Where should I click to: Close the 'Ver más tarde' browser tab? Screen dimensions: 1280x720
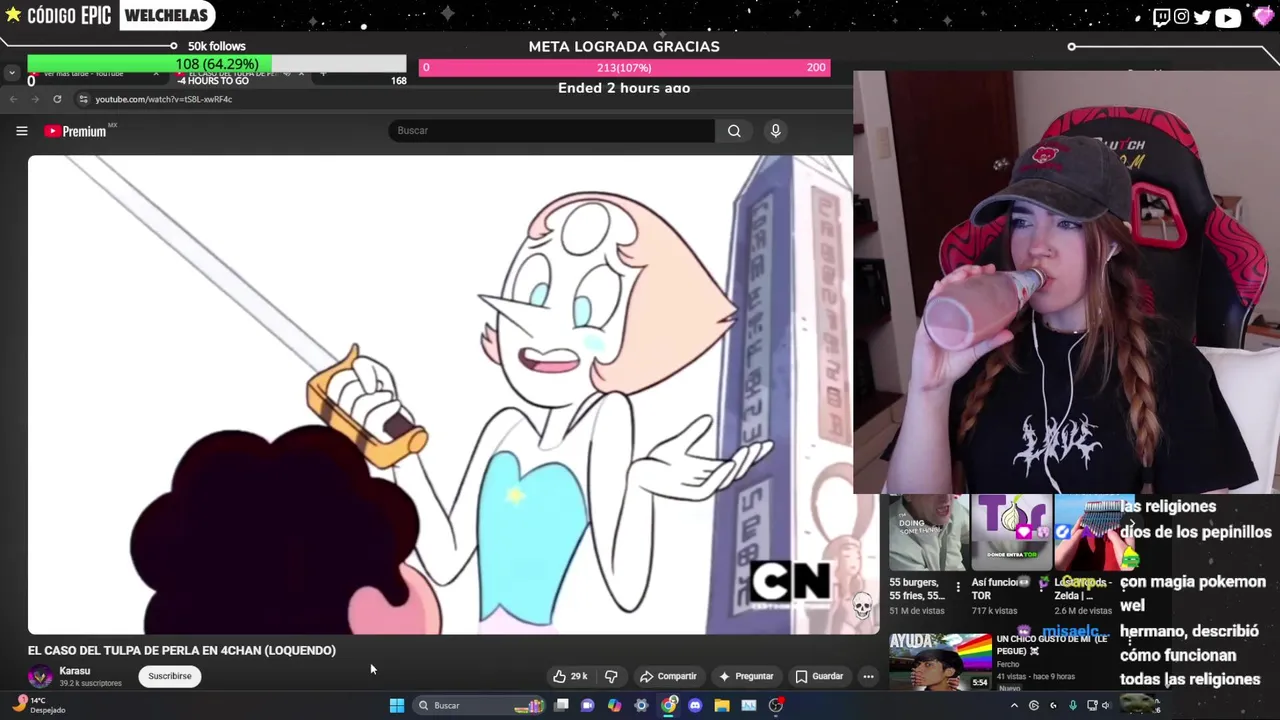pyautogui.click(x=155, y=73)
